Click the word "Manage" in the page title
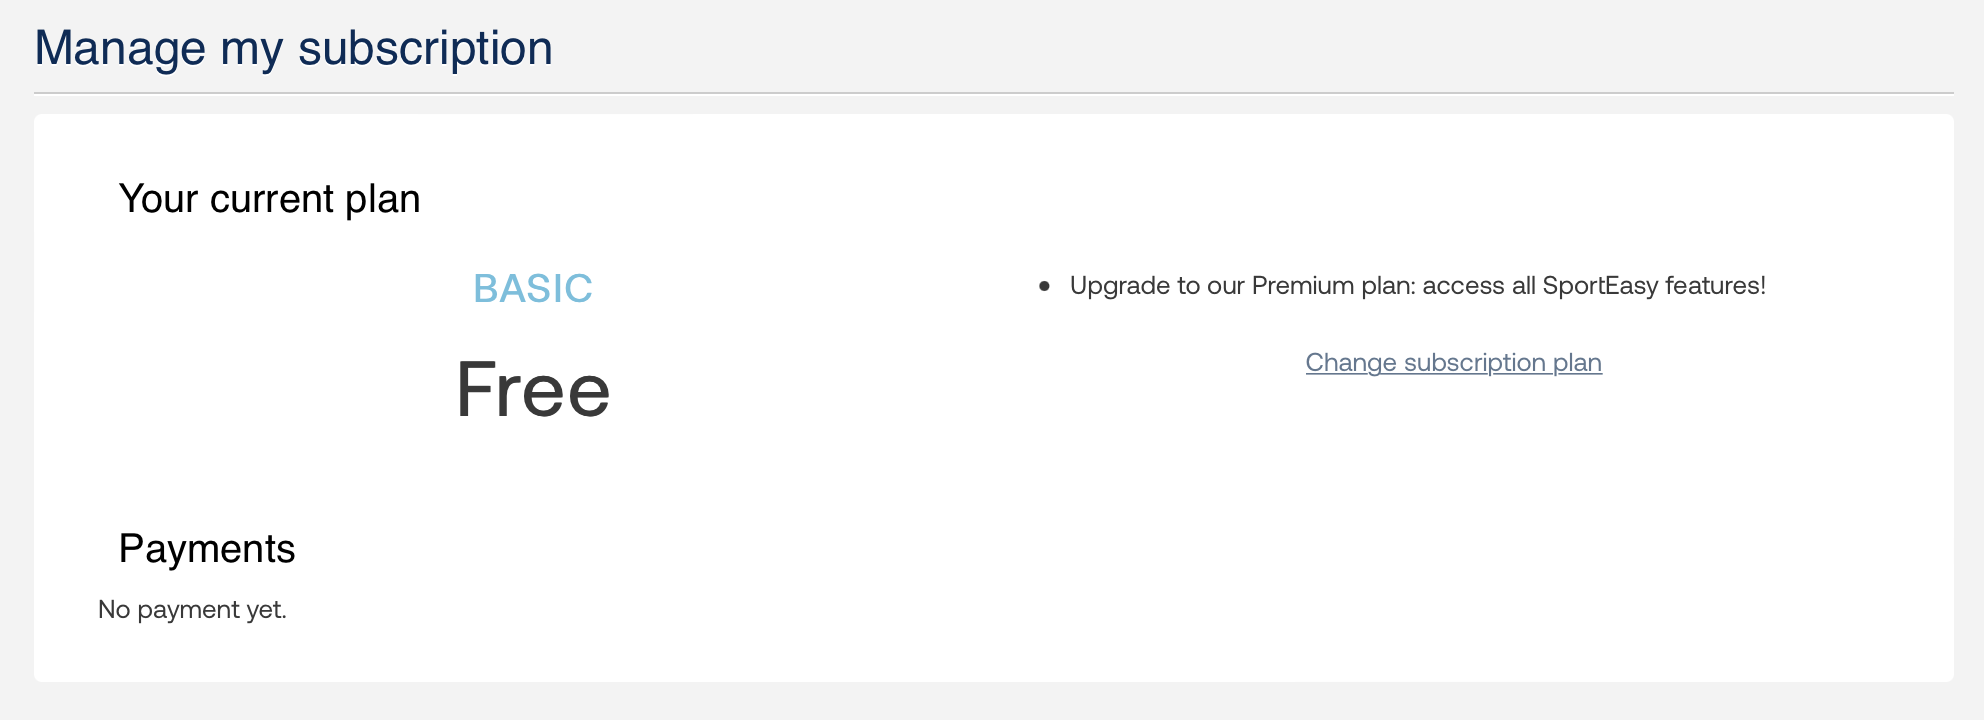 coord(120,48)
